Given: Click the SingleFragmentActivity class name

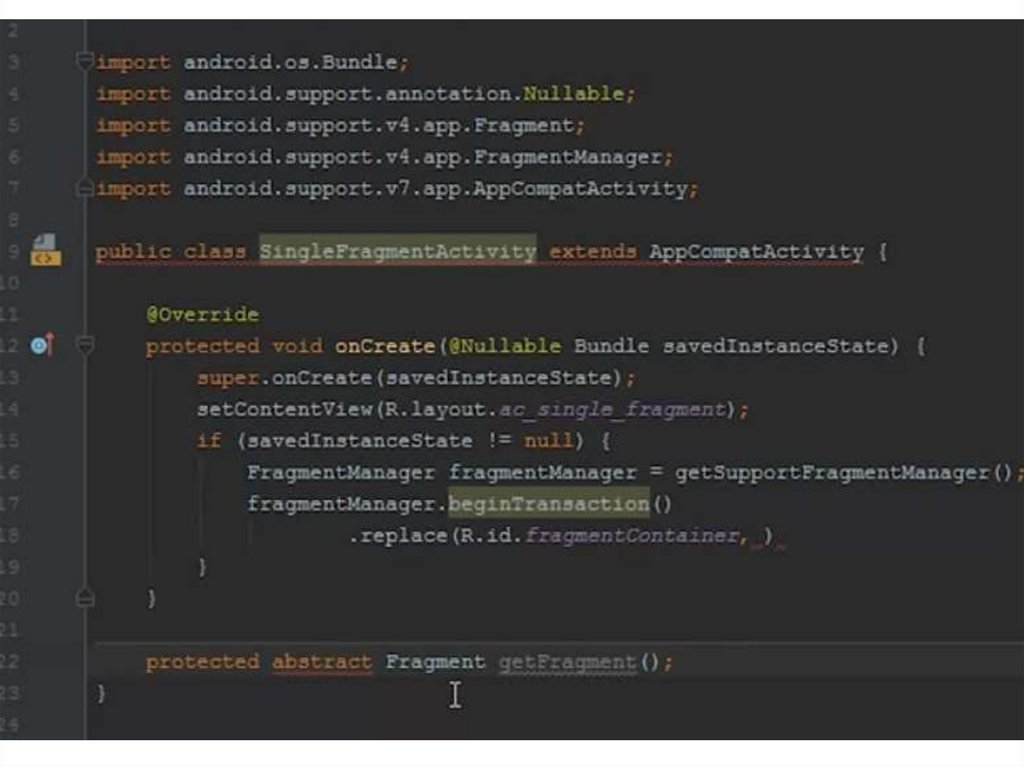Looking at the screenshot, I should click(x=398, y=252).
